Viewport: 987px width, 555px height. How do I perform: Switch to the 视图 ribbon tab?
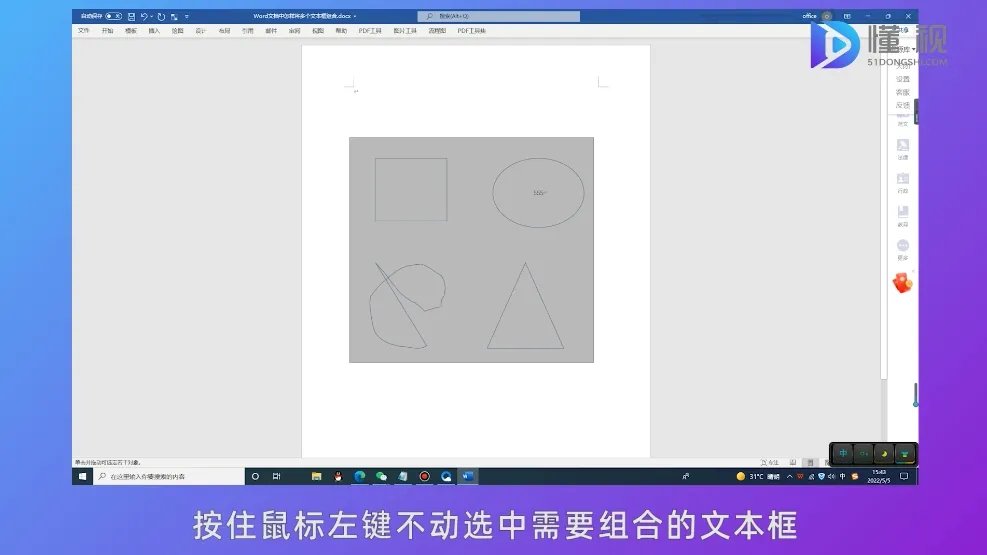click(x=318, y=30)
